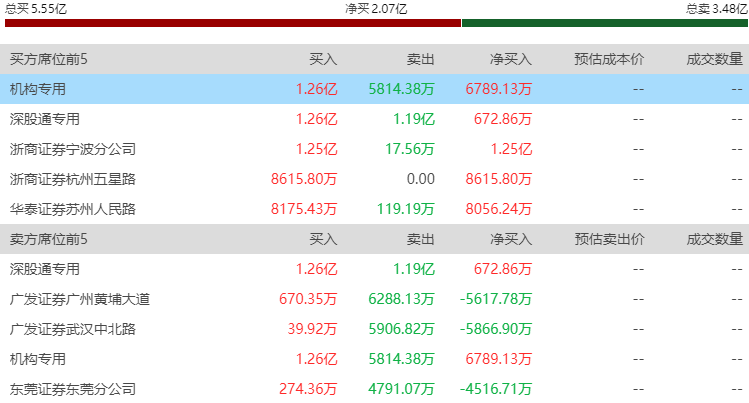
Task: Click the '670.35万' buy value
Action: click(308, 299)
